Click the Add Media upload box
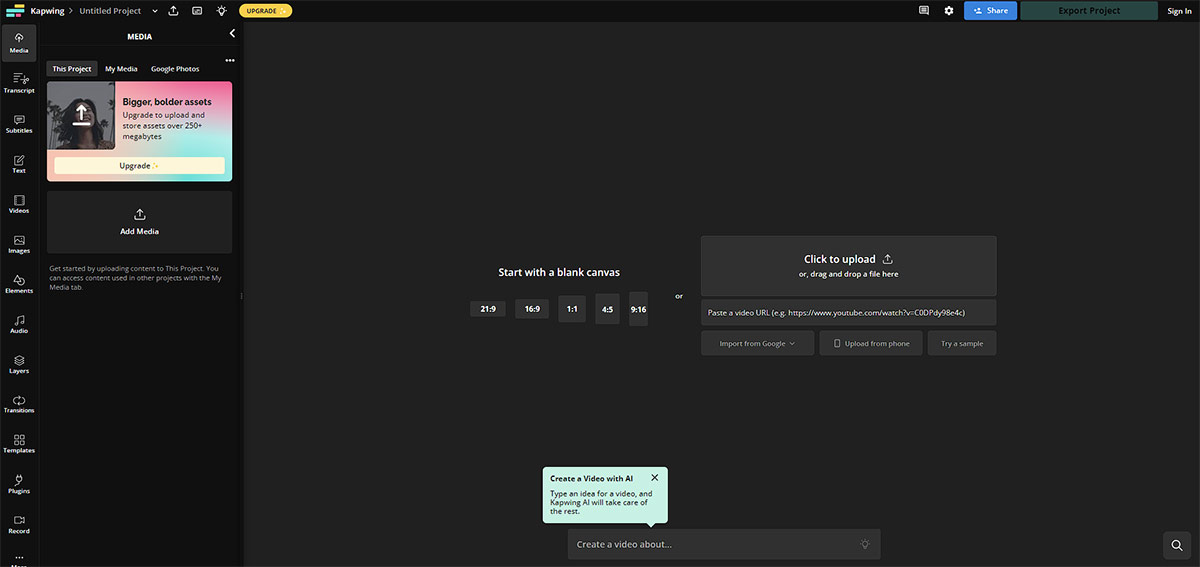1200x567 pixels. (x=139, y=222)
